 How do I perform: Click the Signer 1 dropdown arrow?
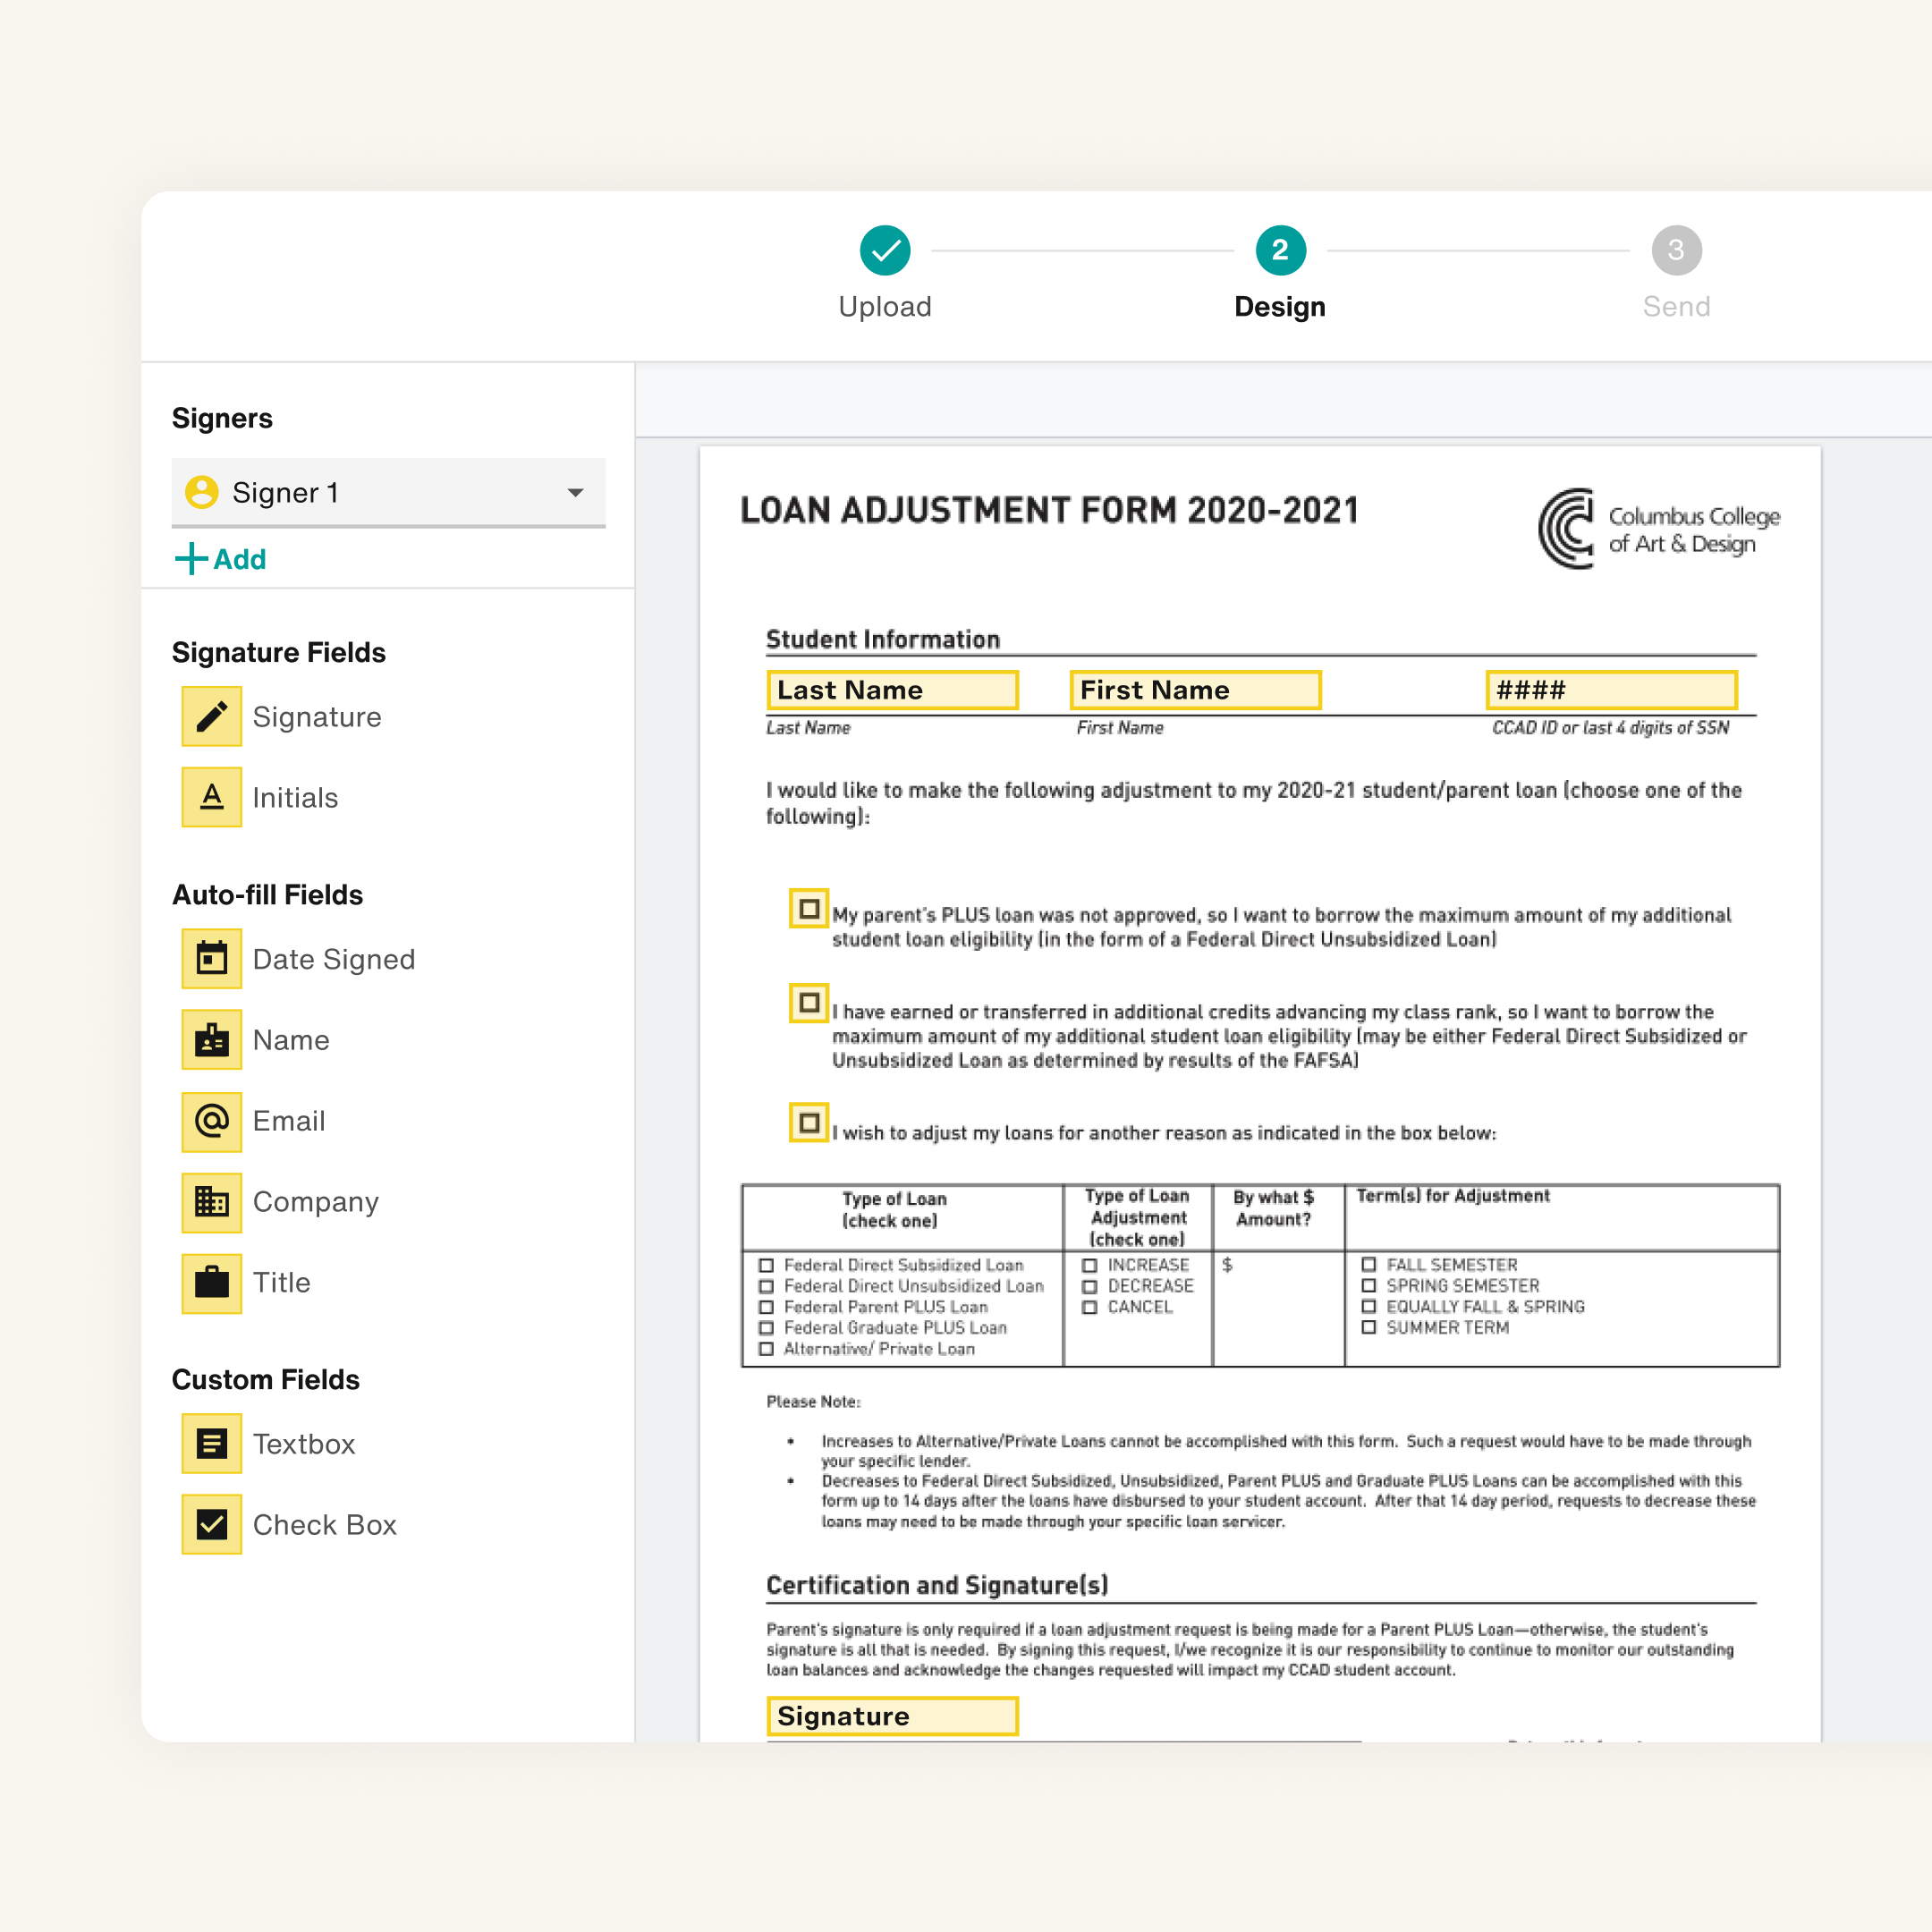click(x=575, y=492)
